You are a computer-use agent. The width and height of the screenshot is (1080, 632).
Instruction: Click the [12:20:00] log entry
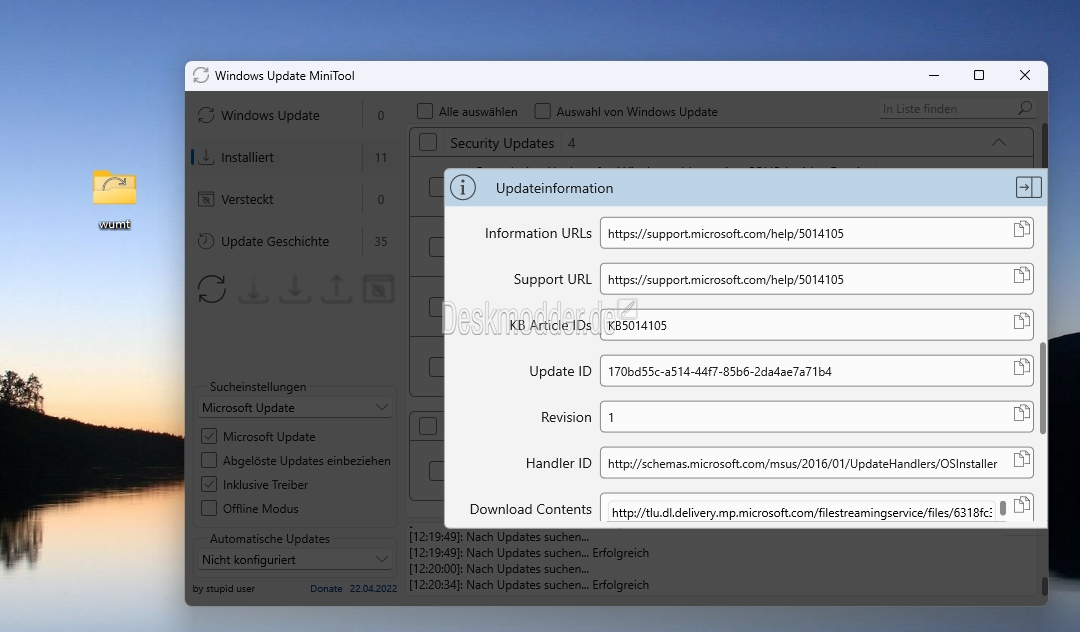[499, 569]
